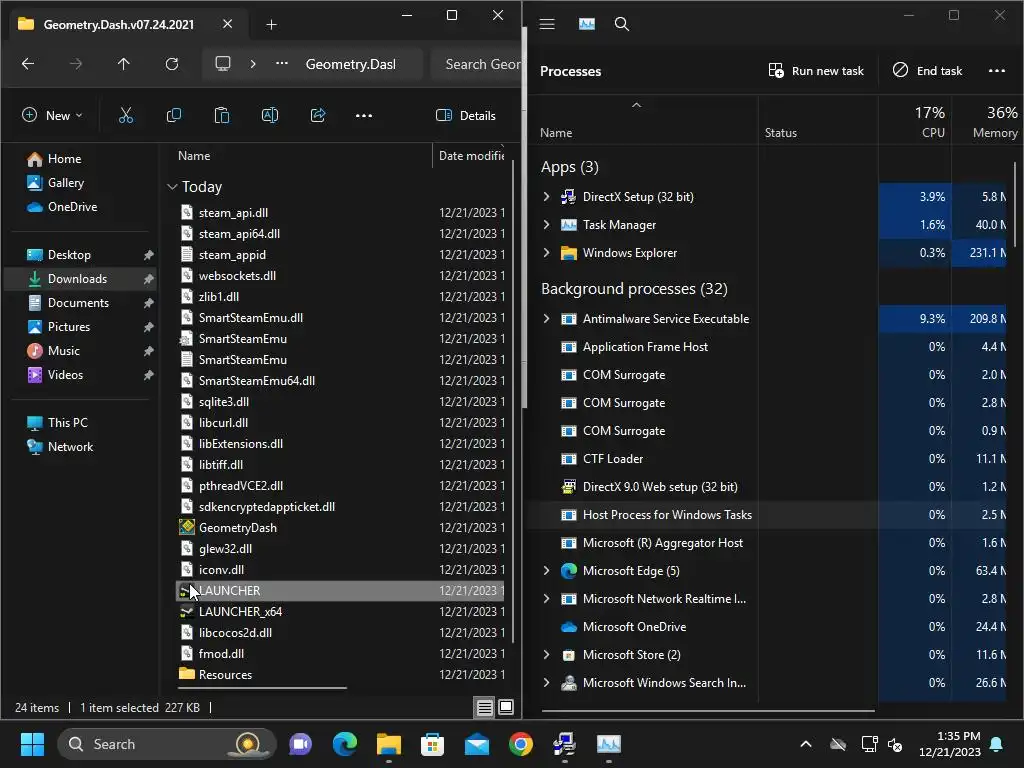Open Downloads in Explorer navigation pane
The width and height of the screenshot is (1024, 768).
pyautogui.click(x=81, y=279)
